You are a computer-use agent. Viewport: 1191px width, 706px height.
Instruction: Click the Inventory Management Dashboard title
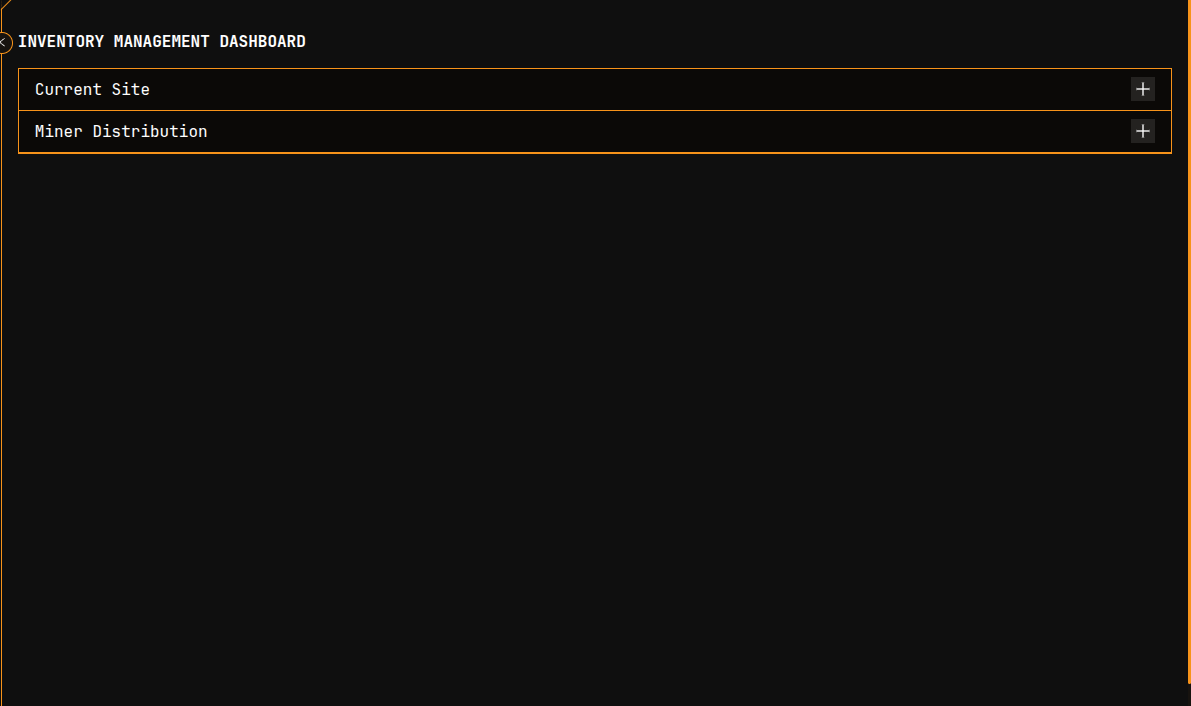tap(162, 42)
